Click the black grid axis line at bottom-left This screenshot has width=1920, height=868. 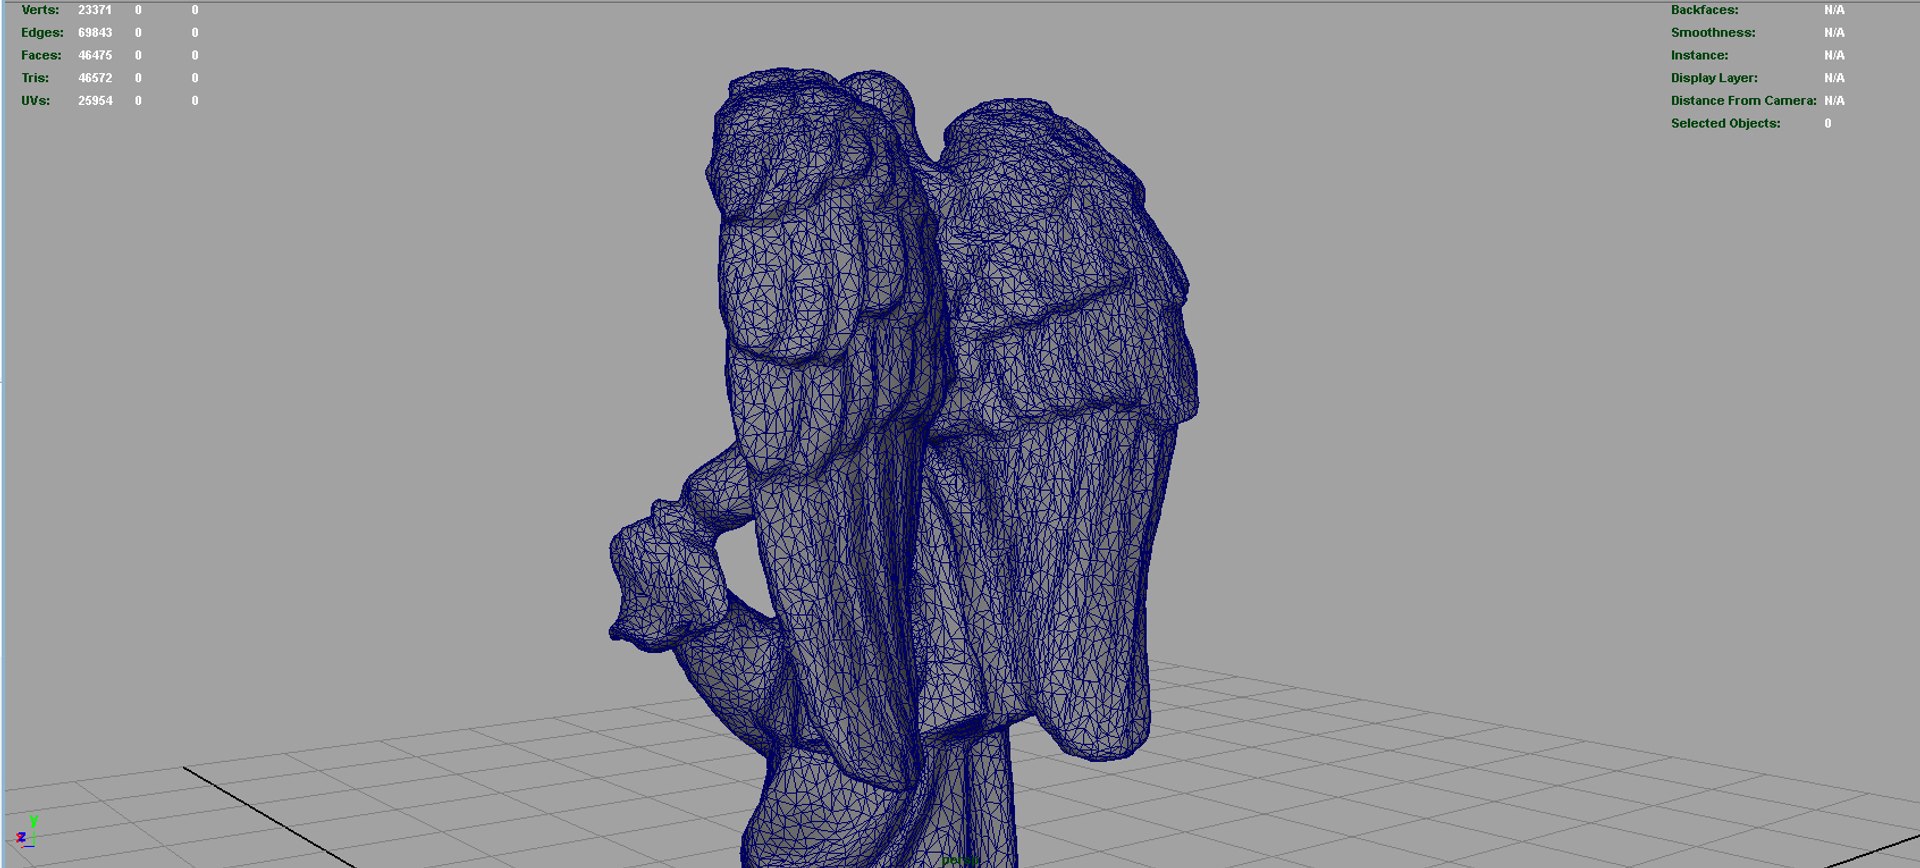(x=268, y=817)
